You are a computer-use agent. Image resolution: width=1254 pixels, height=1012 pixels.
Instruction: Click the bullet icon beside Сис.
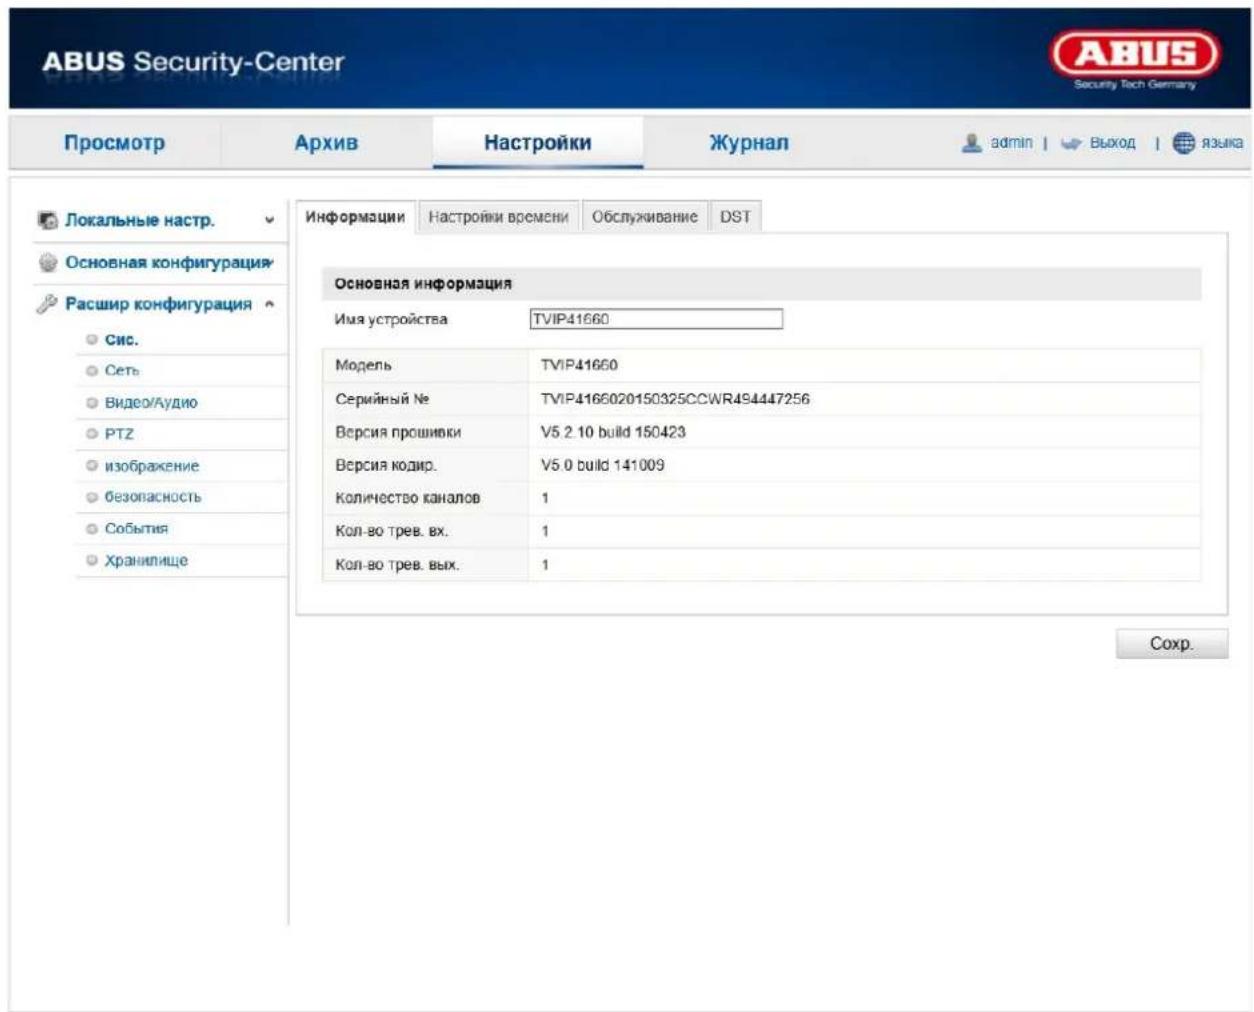point(92,340)
